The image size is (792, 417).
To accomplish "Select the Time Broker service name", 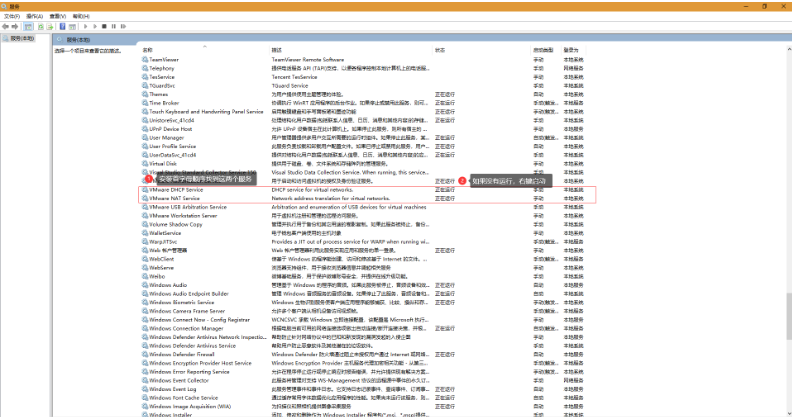I will click(164, 103).
